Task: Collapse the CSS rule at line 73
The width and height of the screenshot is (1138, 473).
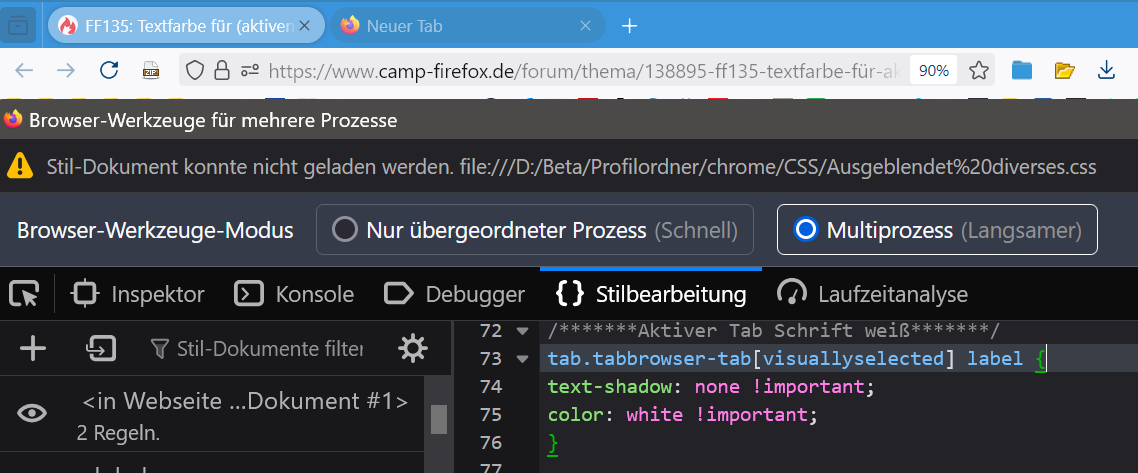Action: tap(521, 359)
